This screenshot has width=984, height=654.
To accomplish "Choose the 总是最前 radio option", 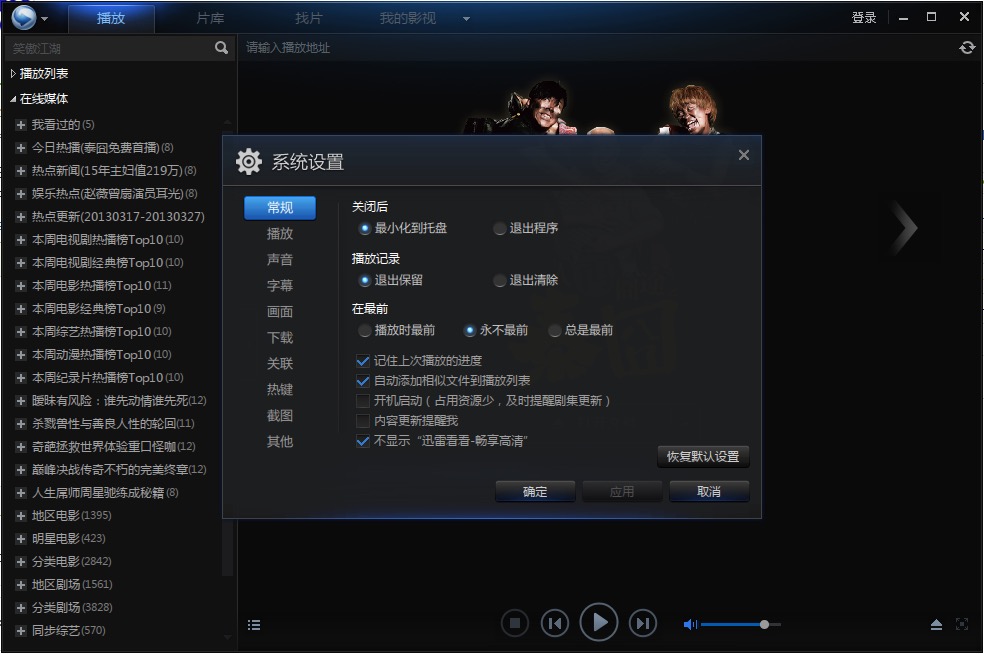I will [x=555, y=330].
